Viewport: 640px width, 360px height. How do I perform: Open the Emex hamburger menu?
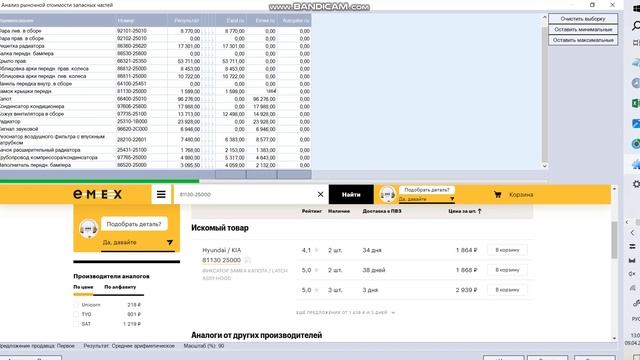161,194
